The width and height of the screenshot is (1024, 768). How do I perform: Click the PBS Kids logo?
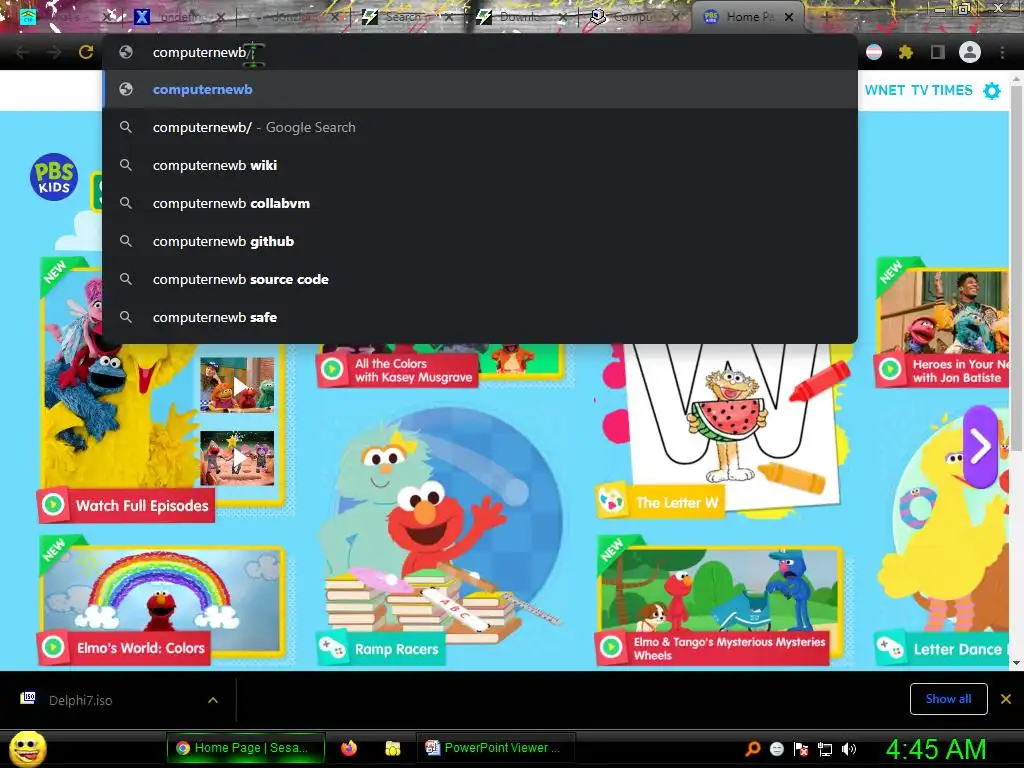click(x=54, y=177)
